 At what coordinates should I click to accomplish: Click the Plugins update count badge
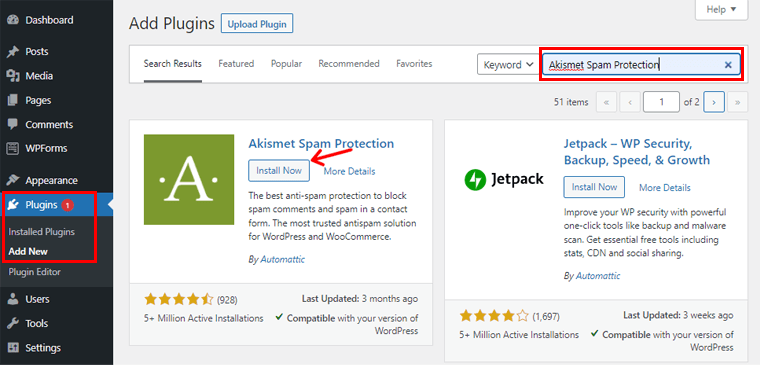point(67,206)
